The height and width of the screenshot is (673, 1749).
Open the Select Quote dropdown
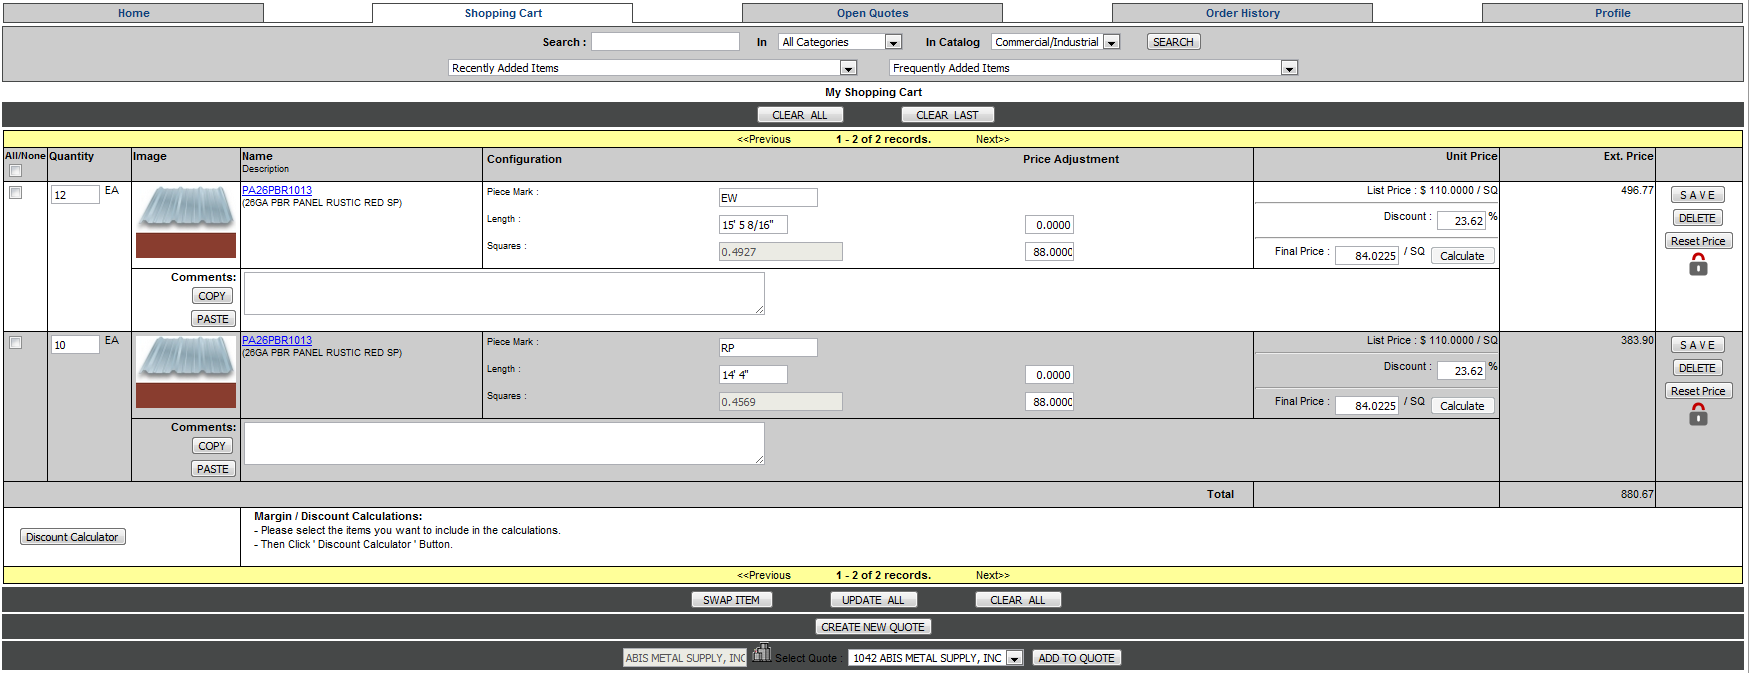point(1014,658)
